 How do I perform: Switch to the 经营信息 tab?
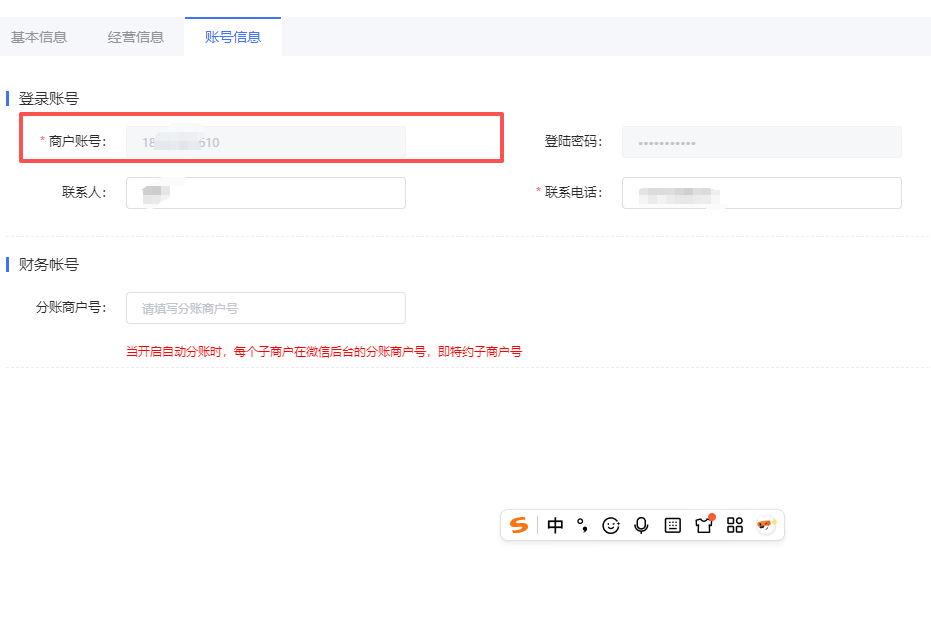coord(135,35)
